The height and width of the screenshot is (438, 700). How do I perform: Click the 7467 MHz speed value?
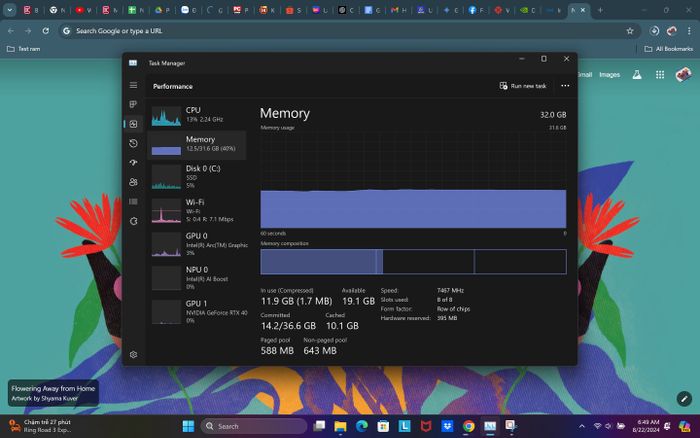[450, 290]
